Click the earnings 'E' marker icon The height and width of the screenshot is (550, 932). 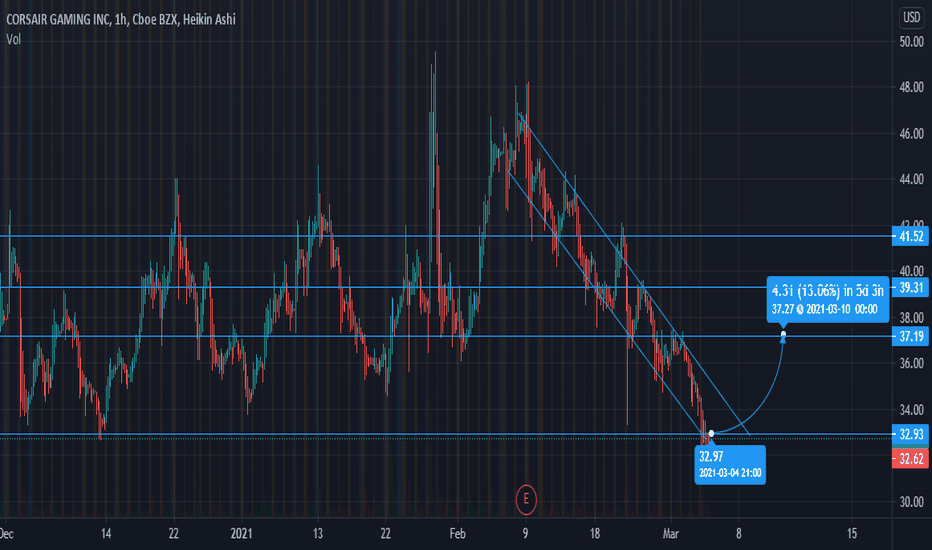(525, 499)
